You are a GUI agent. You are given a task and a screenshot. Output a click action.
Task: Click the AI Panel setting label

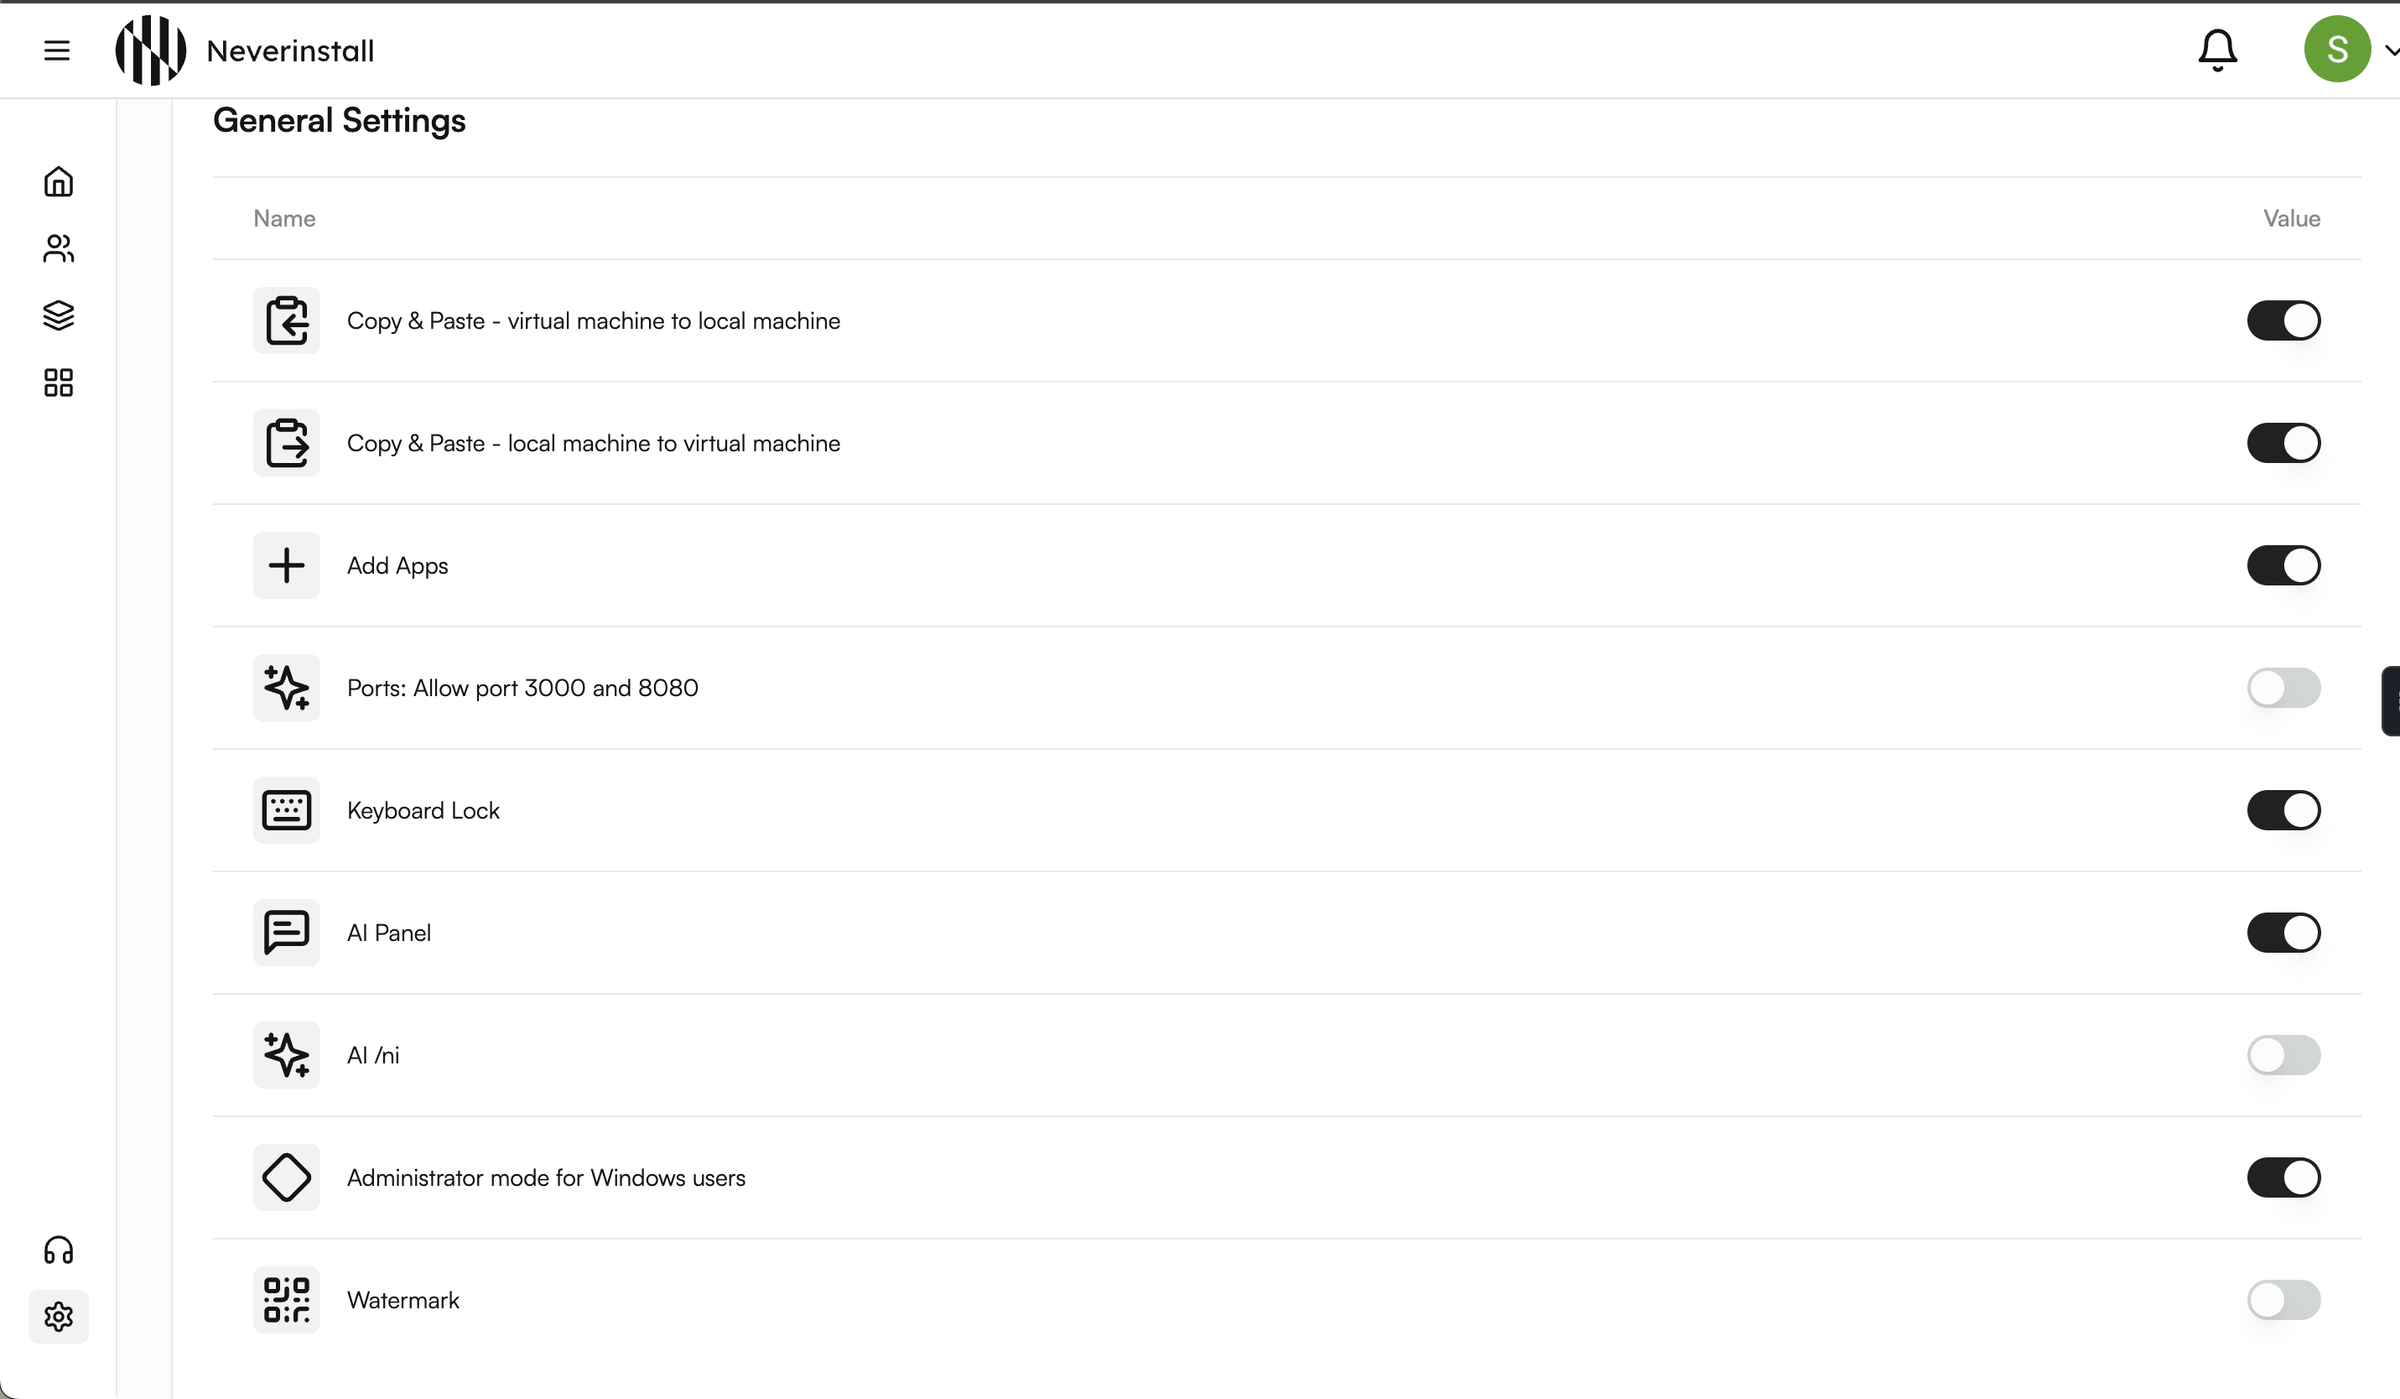tap(389, 933)
